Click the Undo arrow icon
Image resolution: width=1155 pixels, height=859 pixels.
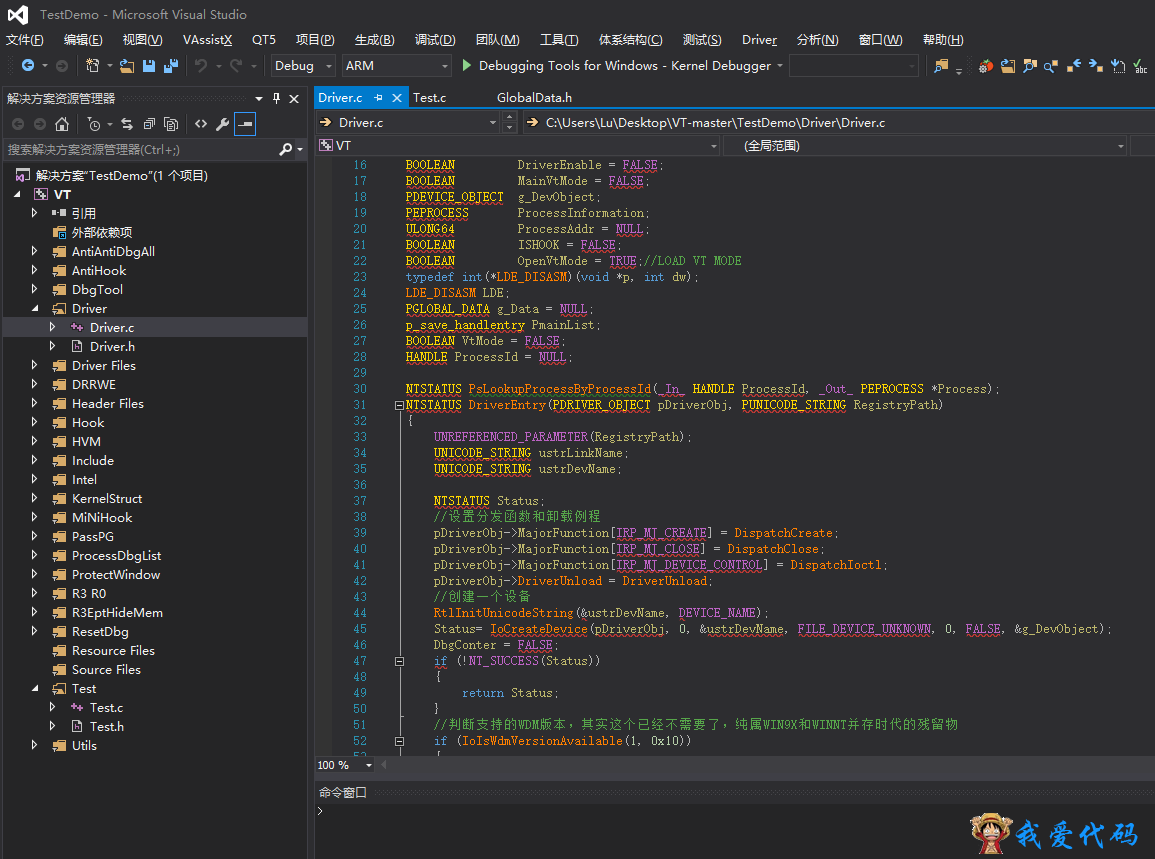click(201, 66)
